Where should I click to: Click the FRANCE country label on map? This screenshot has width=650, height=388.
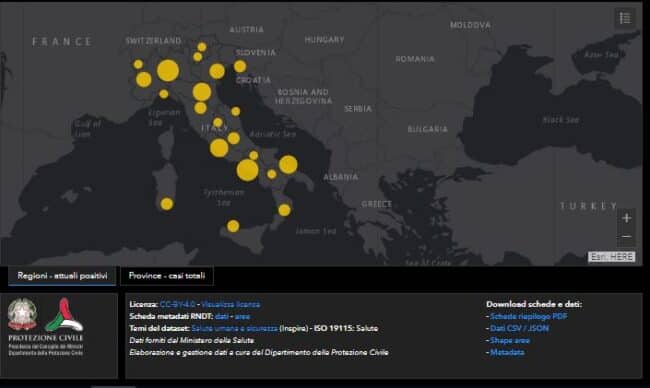62,41
